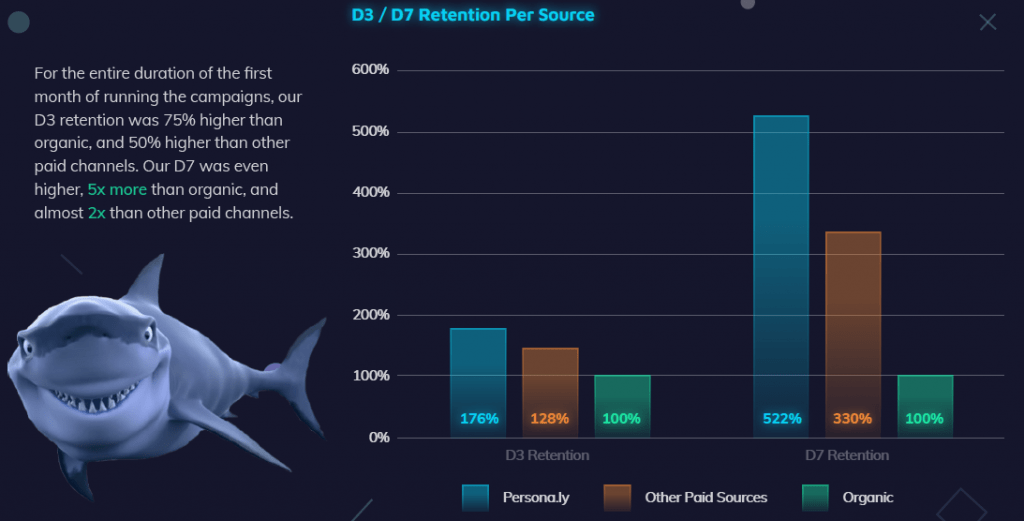Select the 100% Organic D3 Retention bar
The image size is (1024, 521).
click(622, 406)
